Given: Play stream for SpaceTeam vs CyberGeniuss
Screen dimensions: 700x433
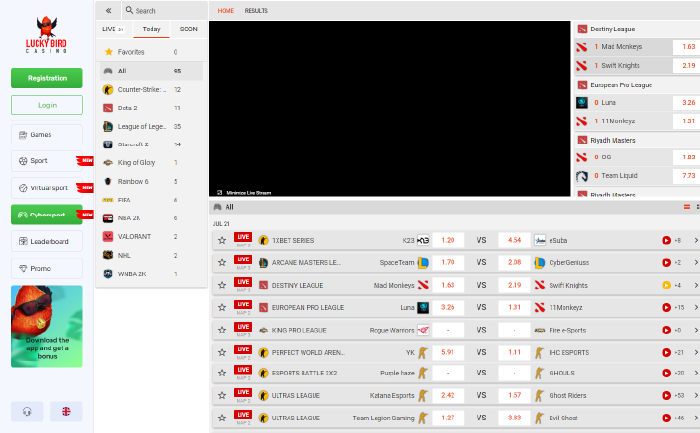Looking at the screenshot, I should tap(667, 262).
